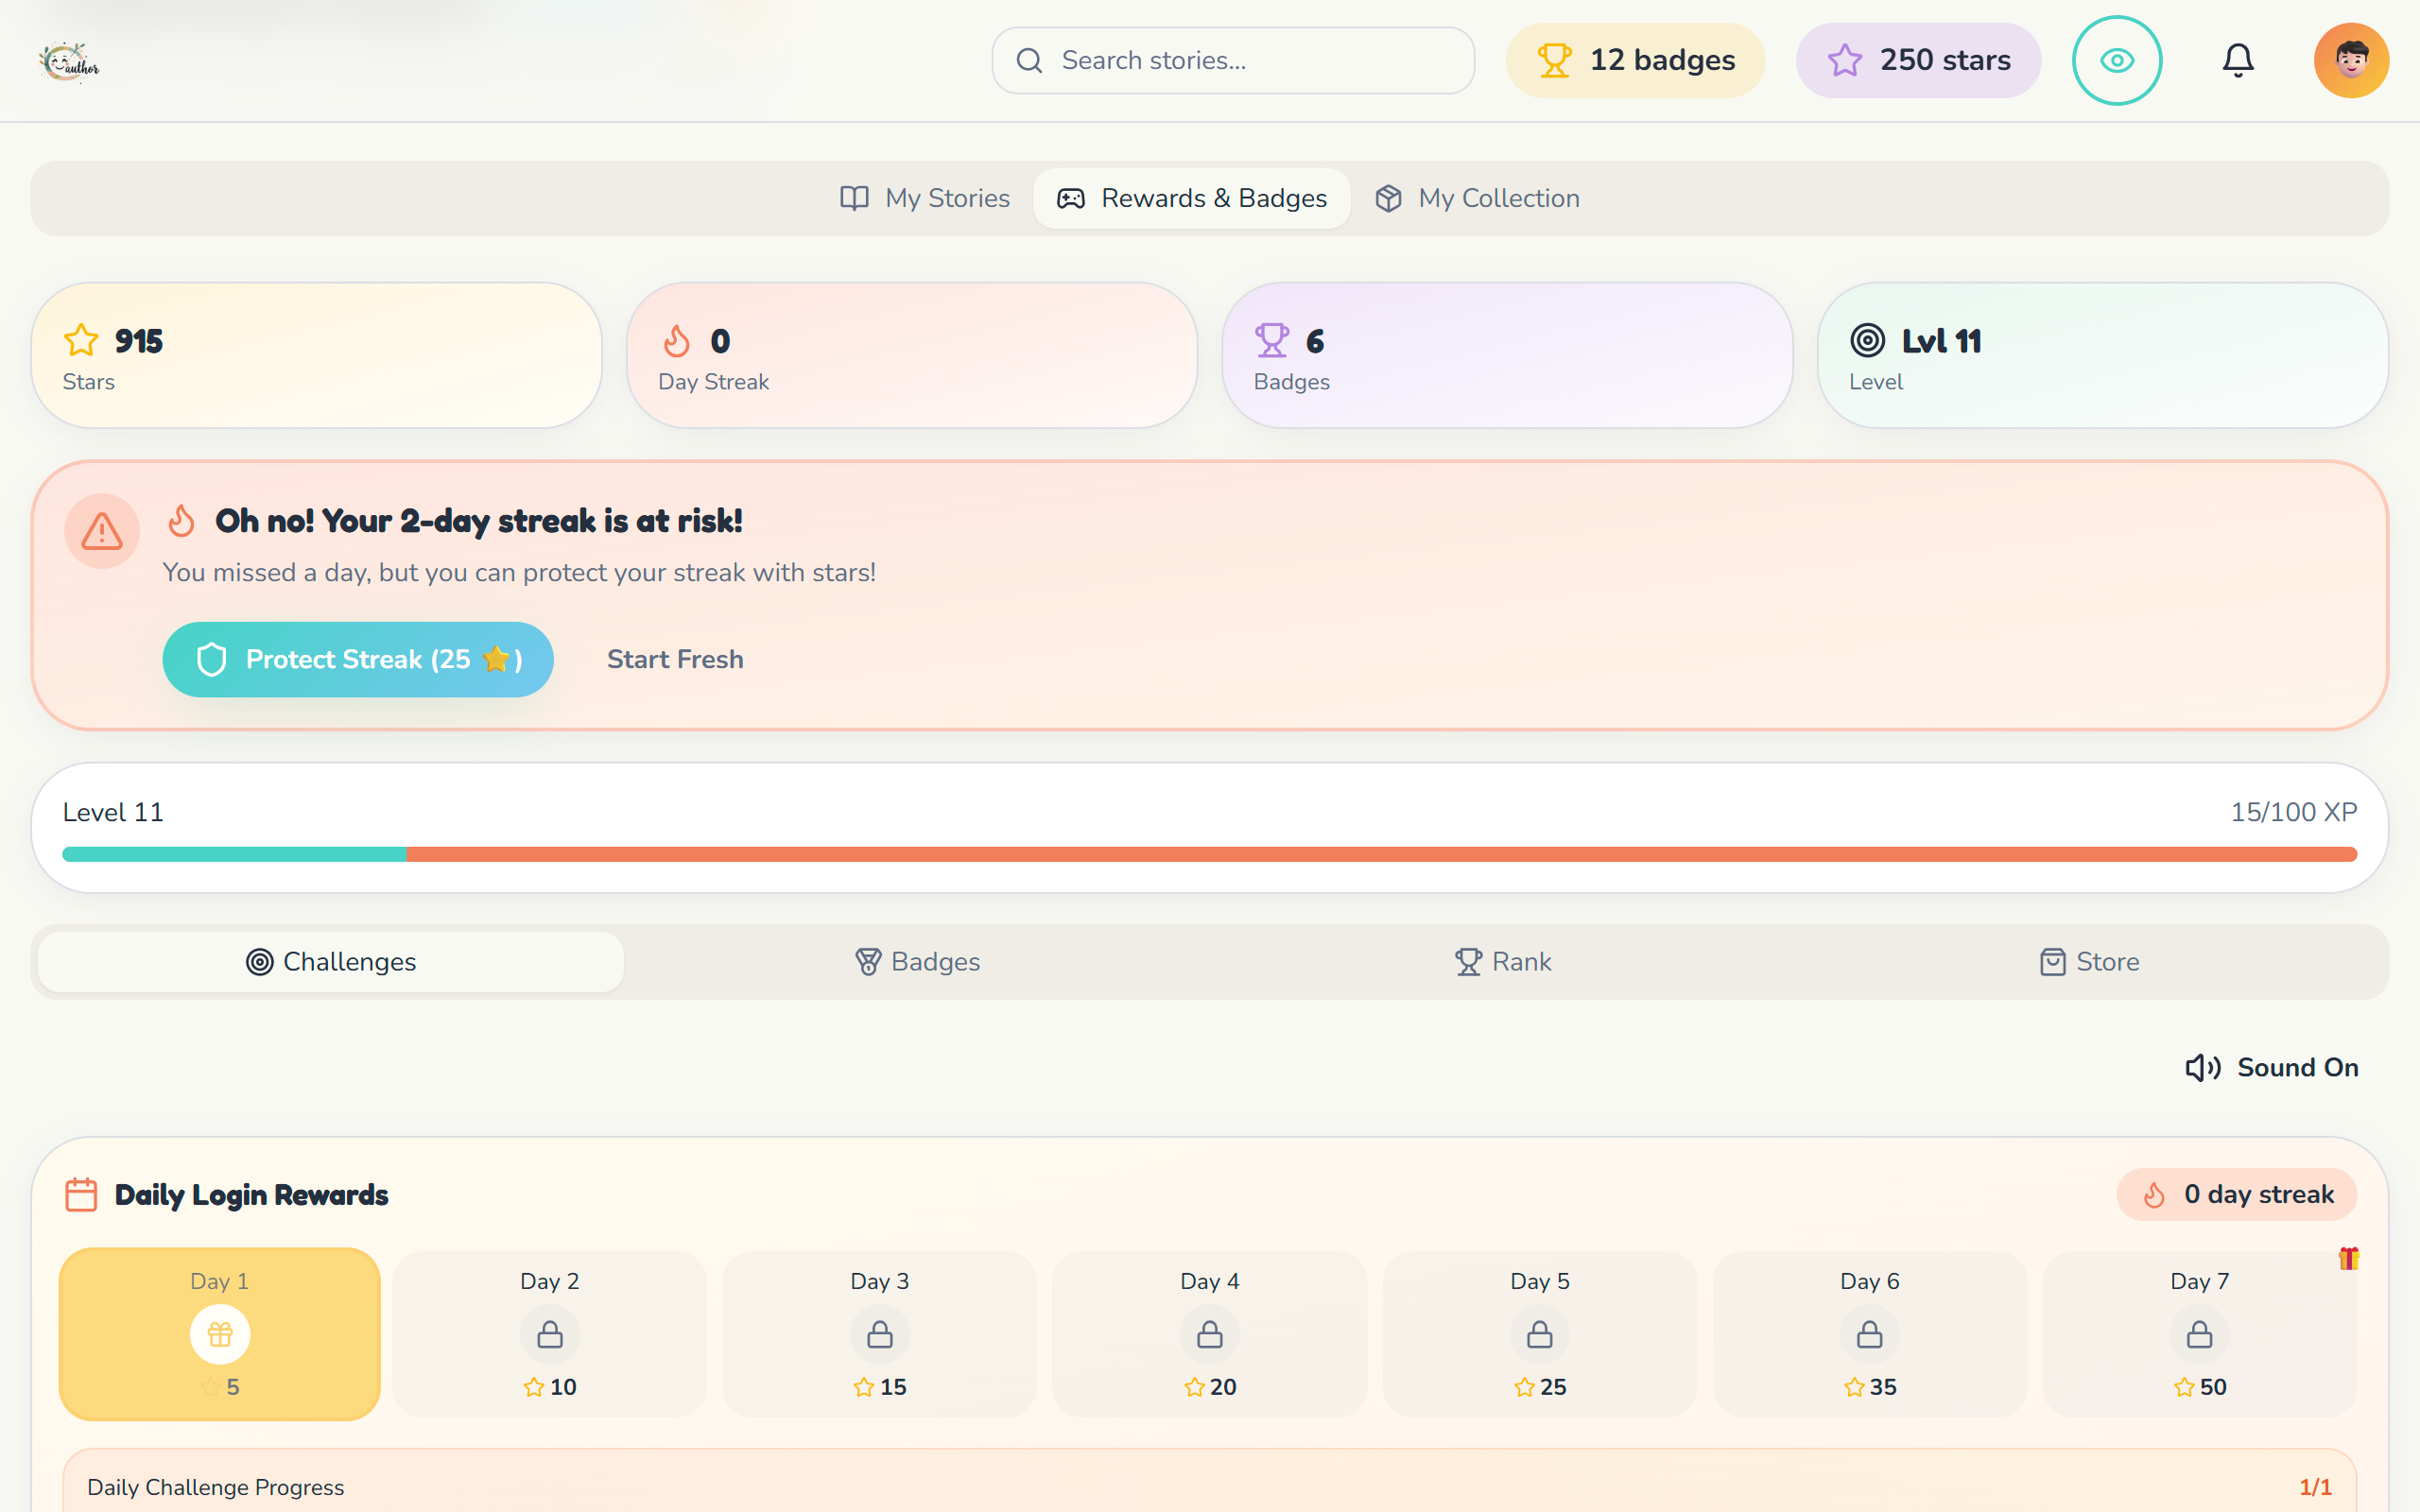2420x1512 pixels.
Task: Click the Search stories input field
Action: [1233, 61]
